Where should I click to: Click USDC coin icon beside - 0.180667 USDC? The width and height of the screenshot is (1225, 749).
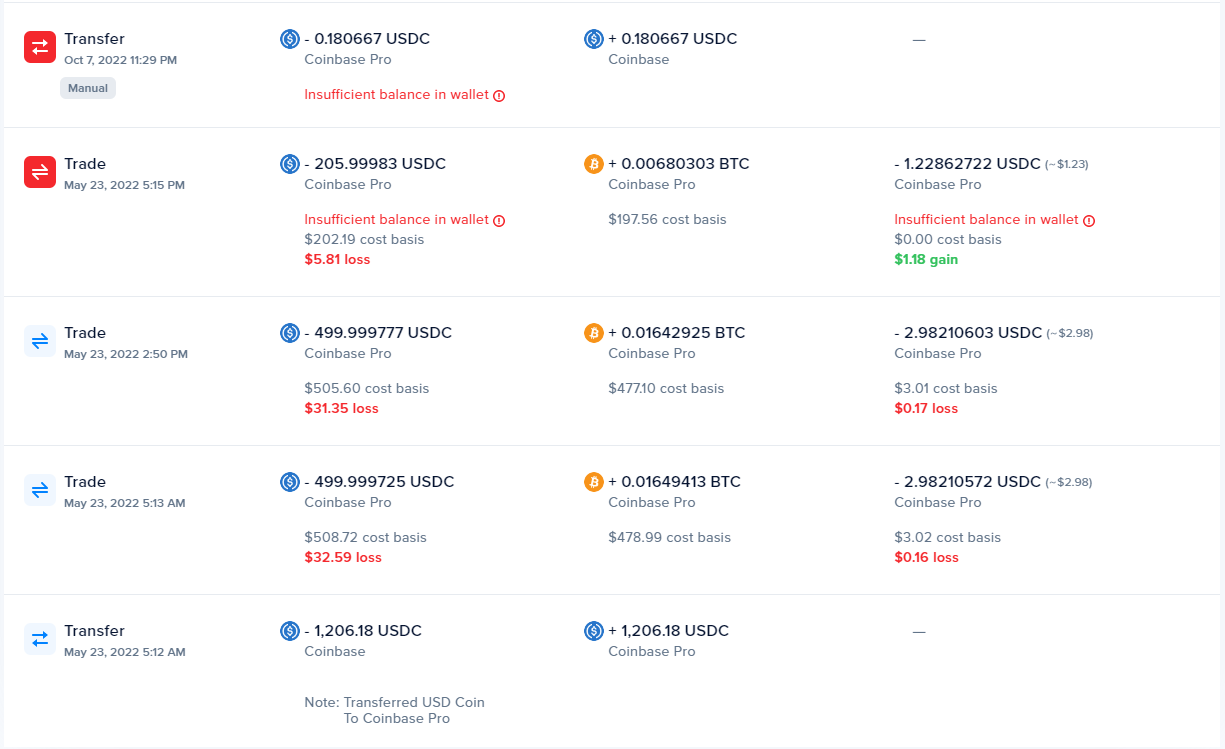pyautogui.click(x=290, y=39)
